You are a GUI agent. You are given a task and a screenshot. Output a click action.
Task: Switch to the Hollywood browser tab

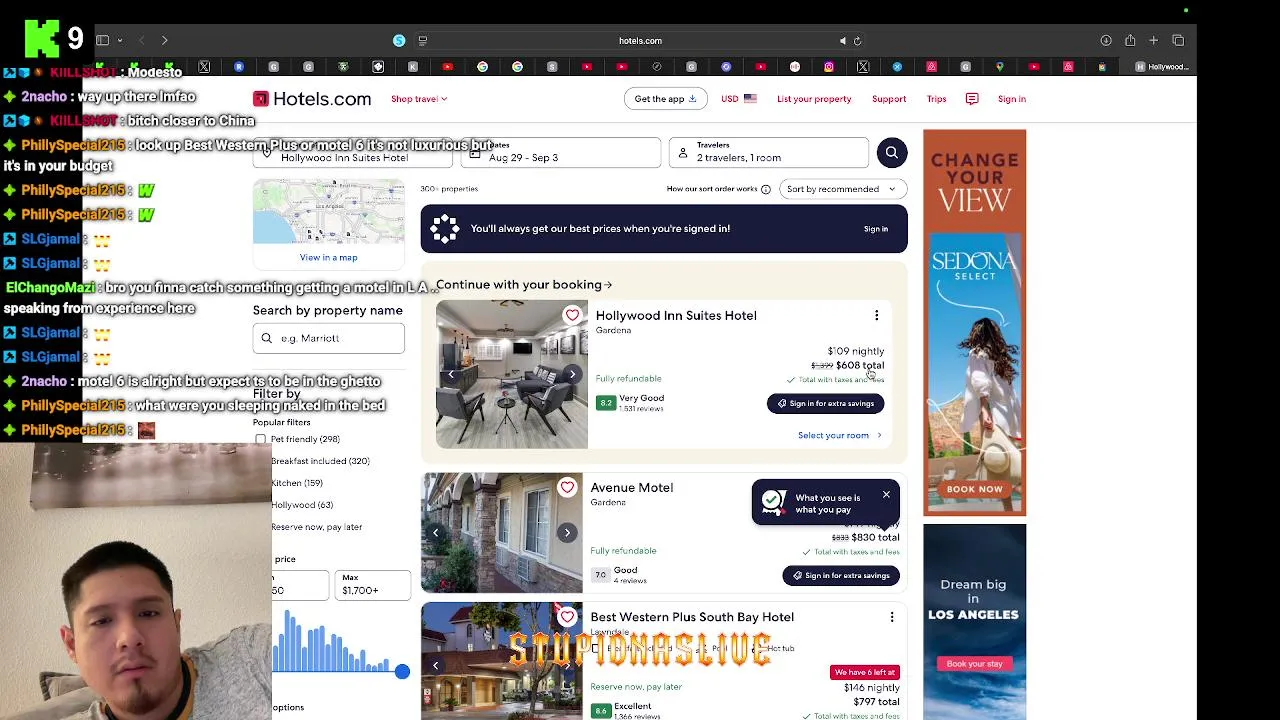(x=1162, y=67)
